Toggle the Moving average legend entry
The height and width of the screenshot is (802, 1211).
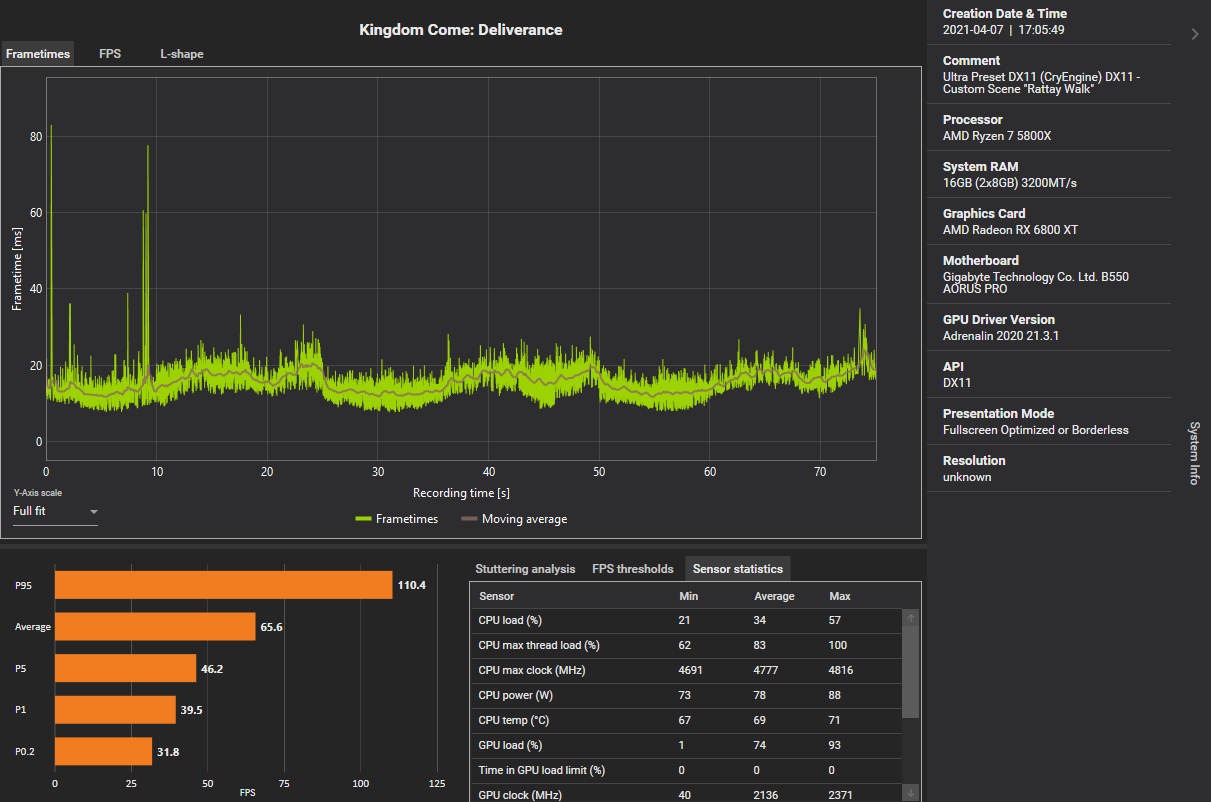tap(514, 519)
